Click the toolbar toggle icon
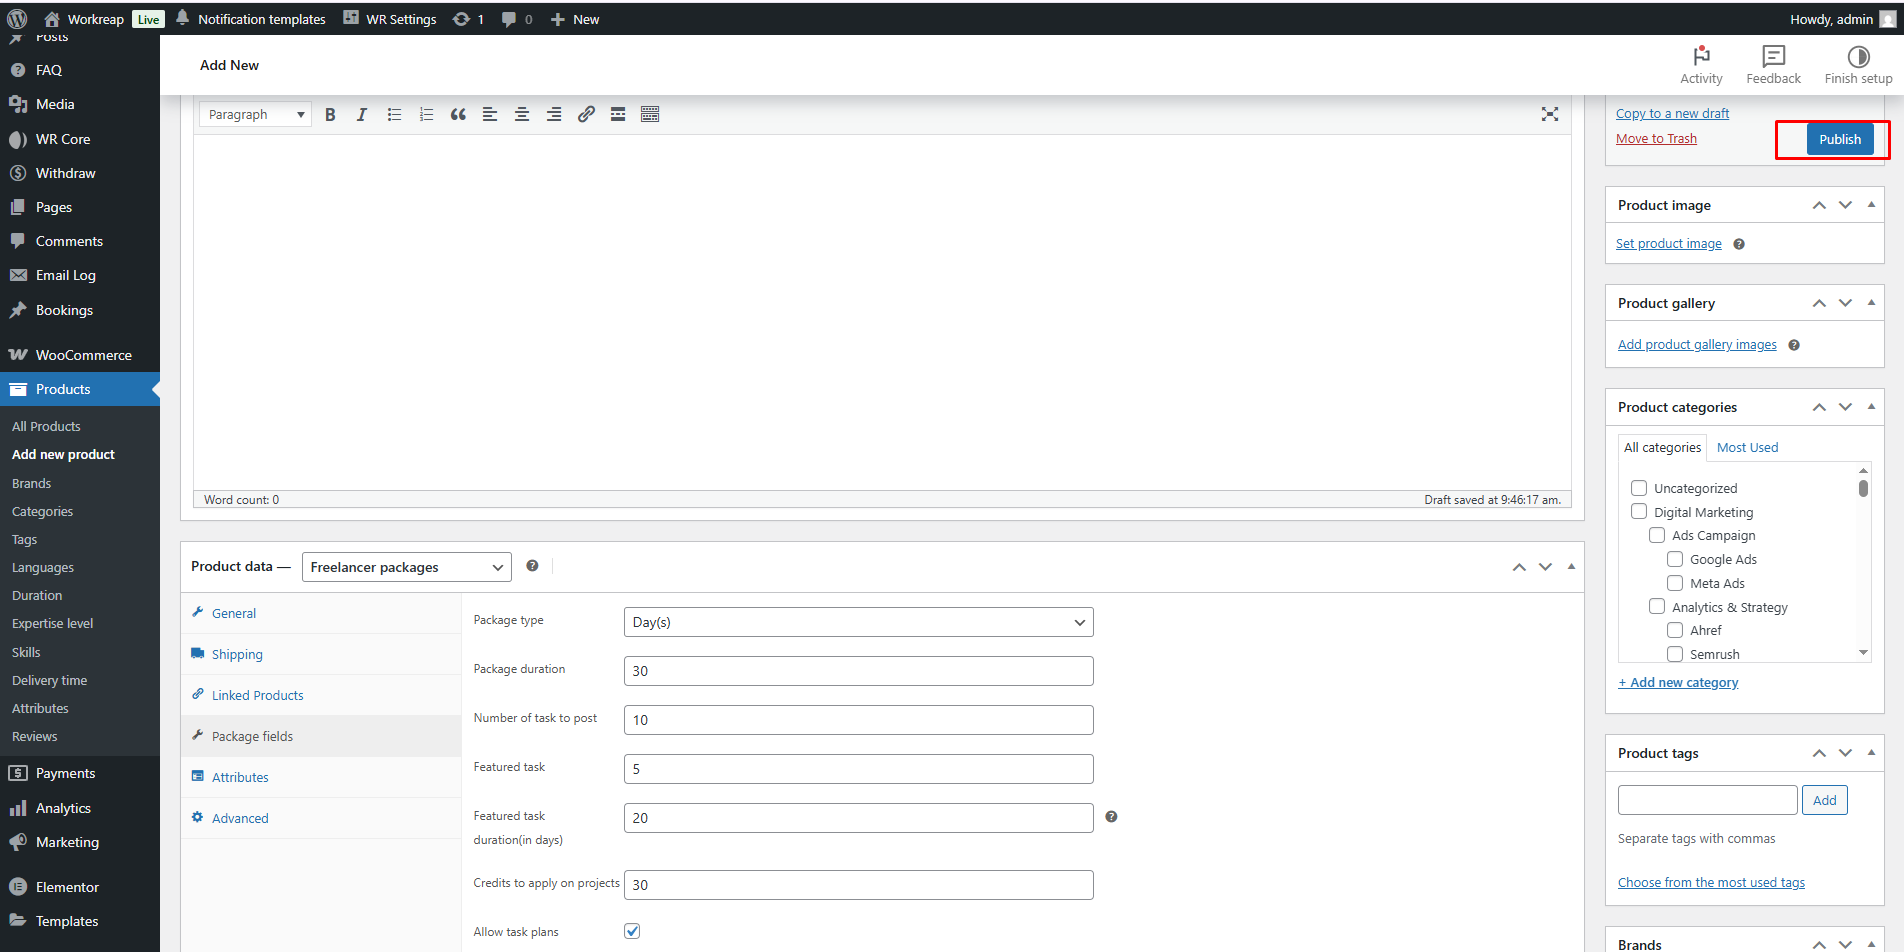This screenshot has width=1904, height=952. [650, 115]
